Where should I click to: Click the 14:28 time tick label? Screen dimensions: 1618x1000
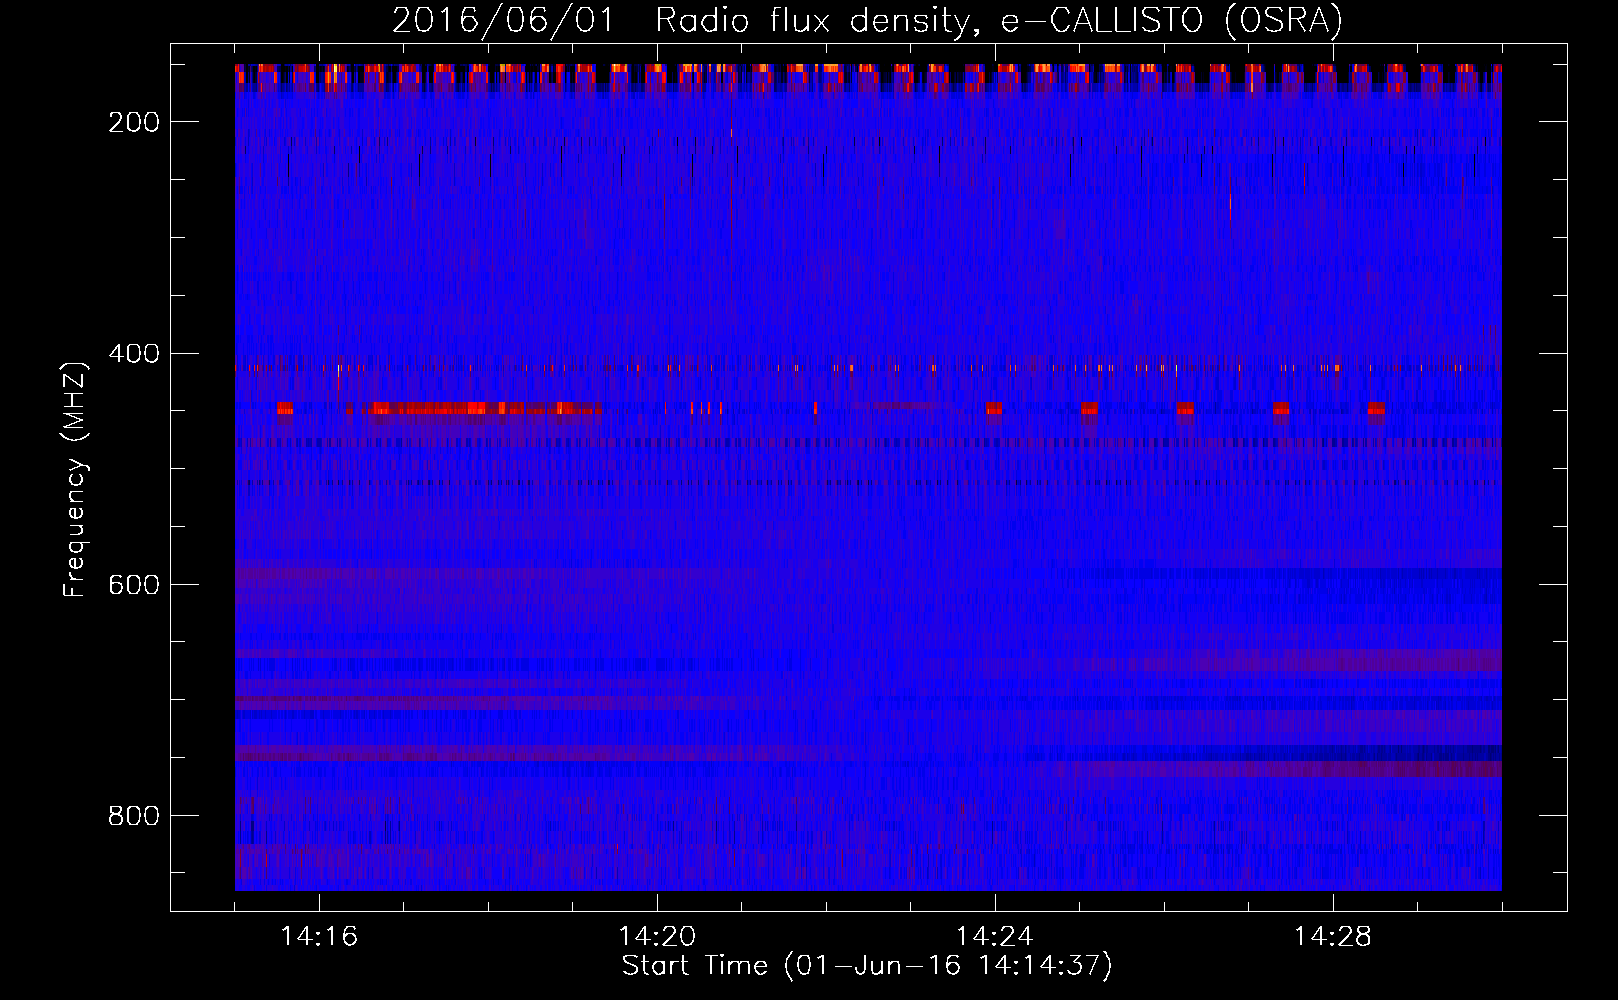click(x=1333, y=937)
